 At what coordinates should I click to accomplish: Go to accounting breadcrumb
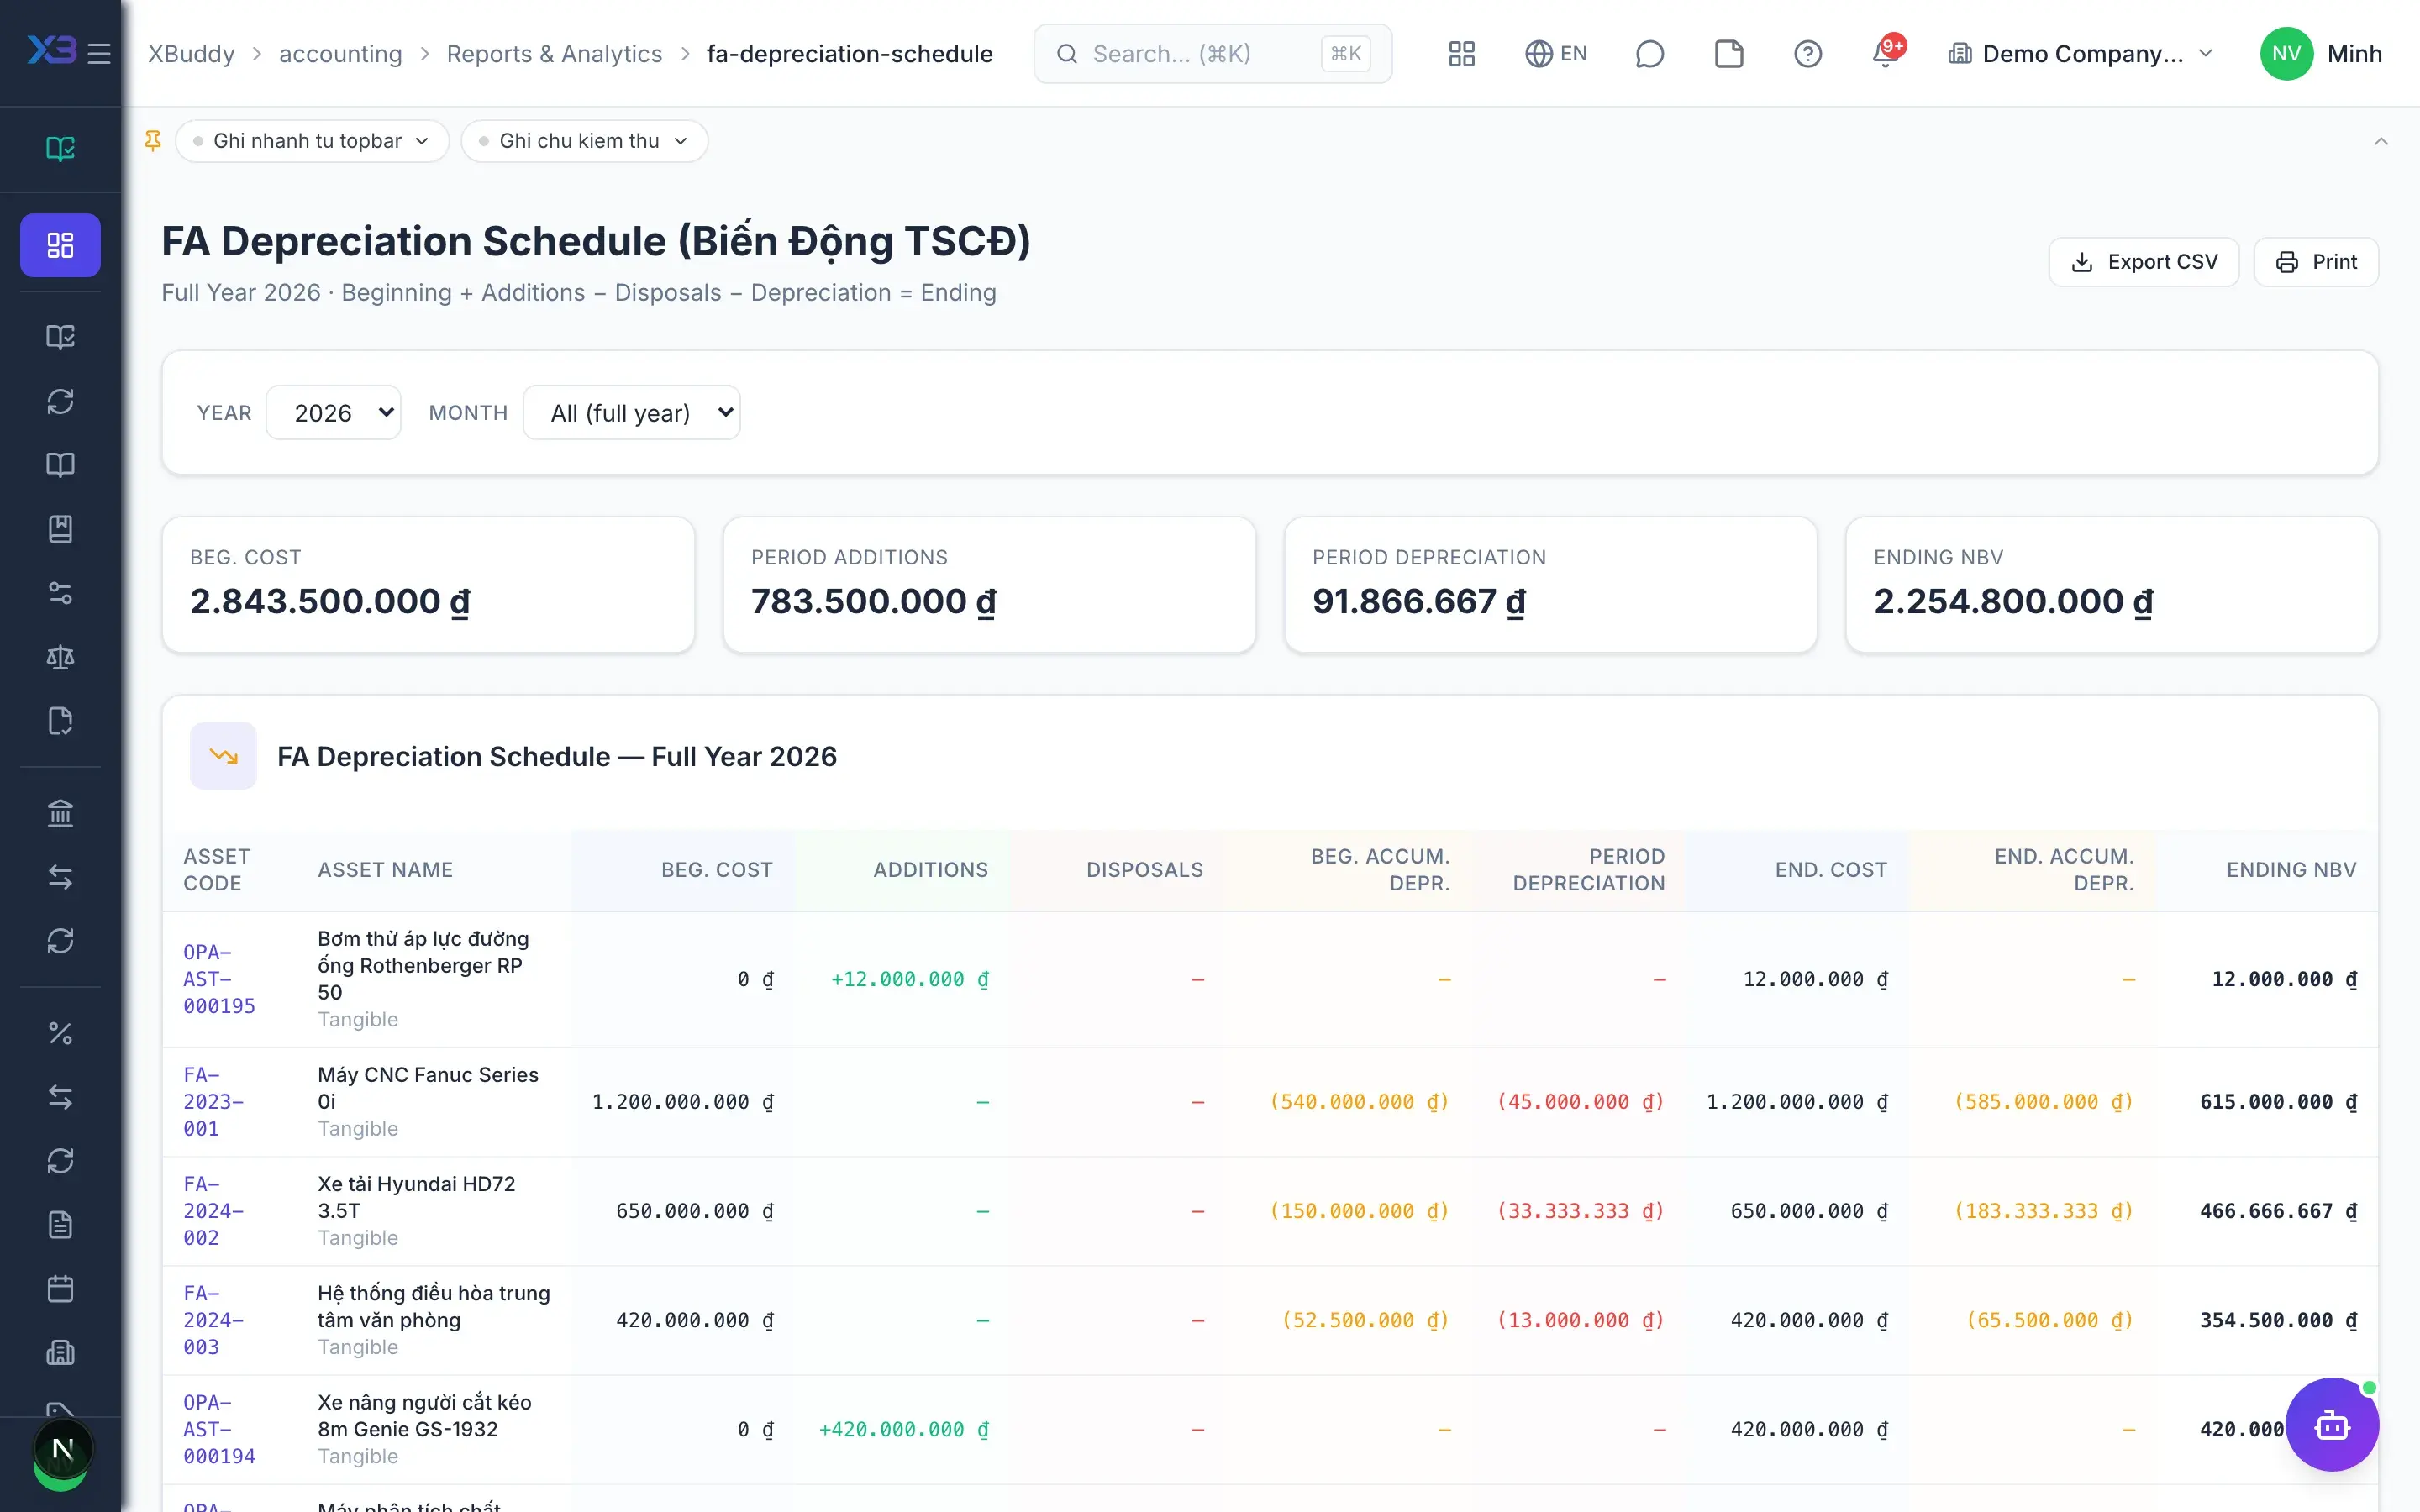pyautogui.click(x=340, y=53)
